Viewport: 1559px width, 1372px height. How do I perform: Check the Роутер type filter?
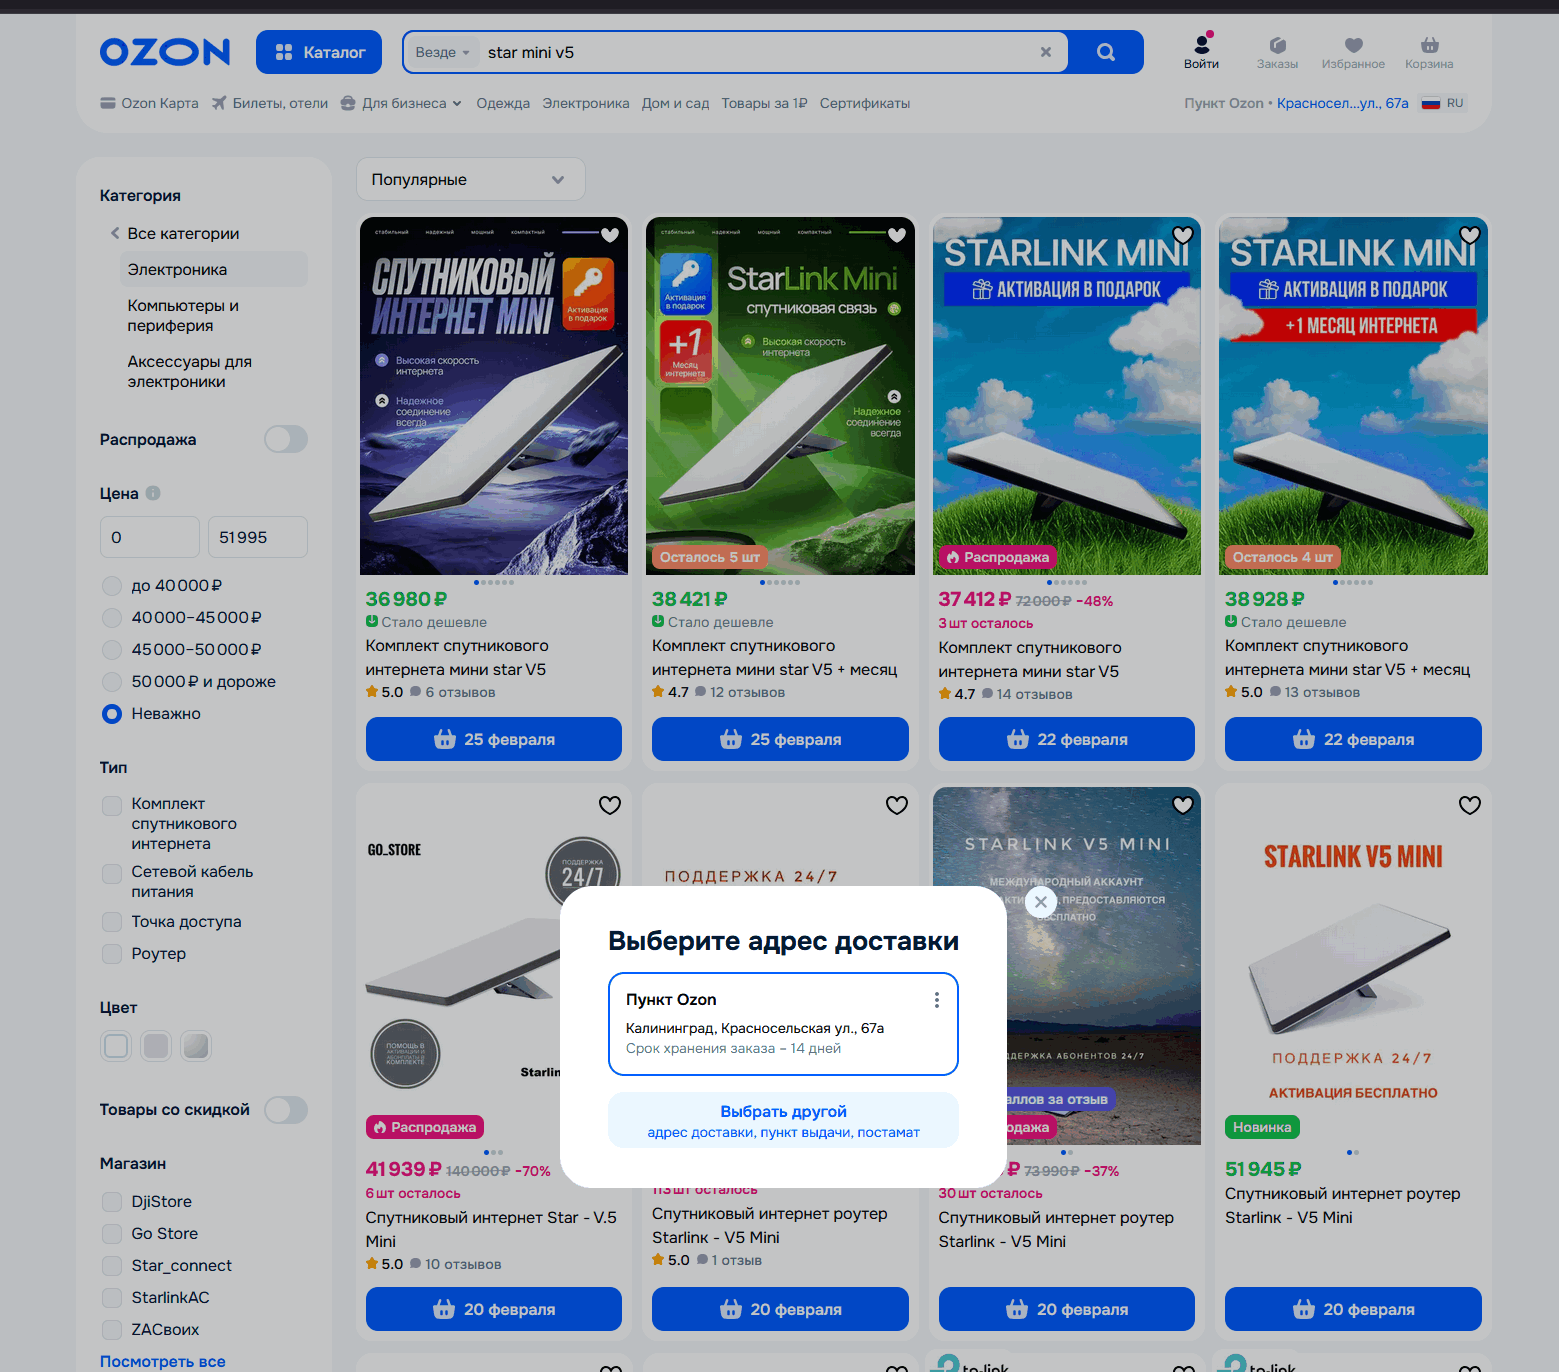(112, 954)
